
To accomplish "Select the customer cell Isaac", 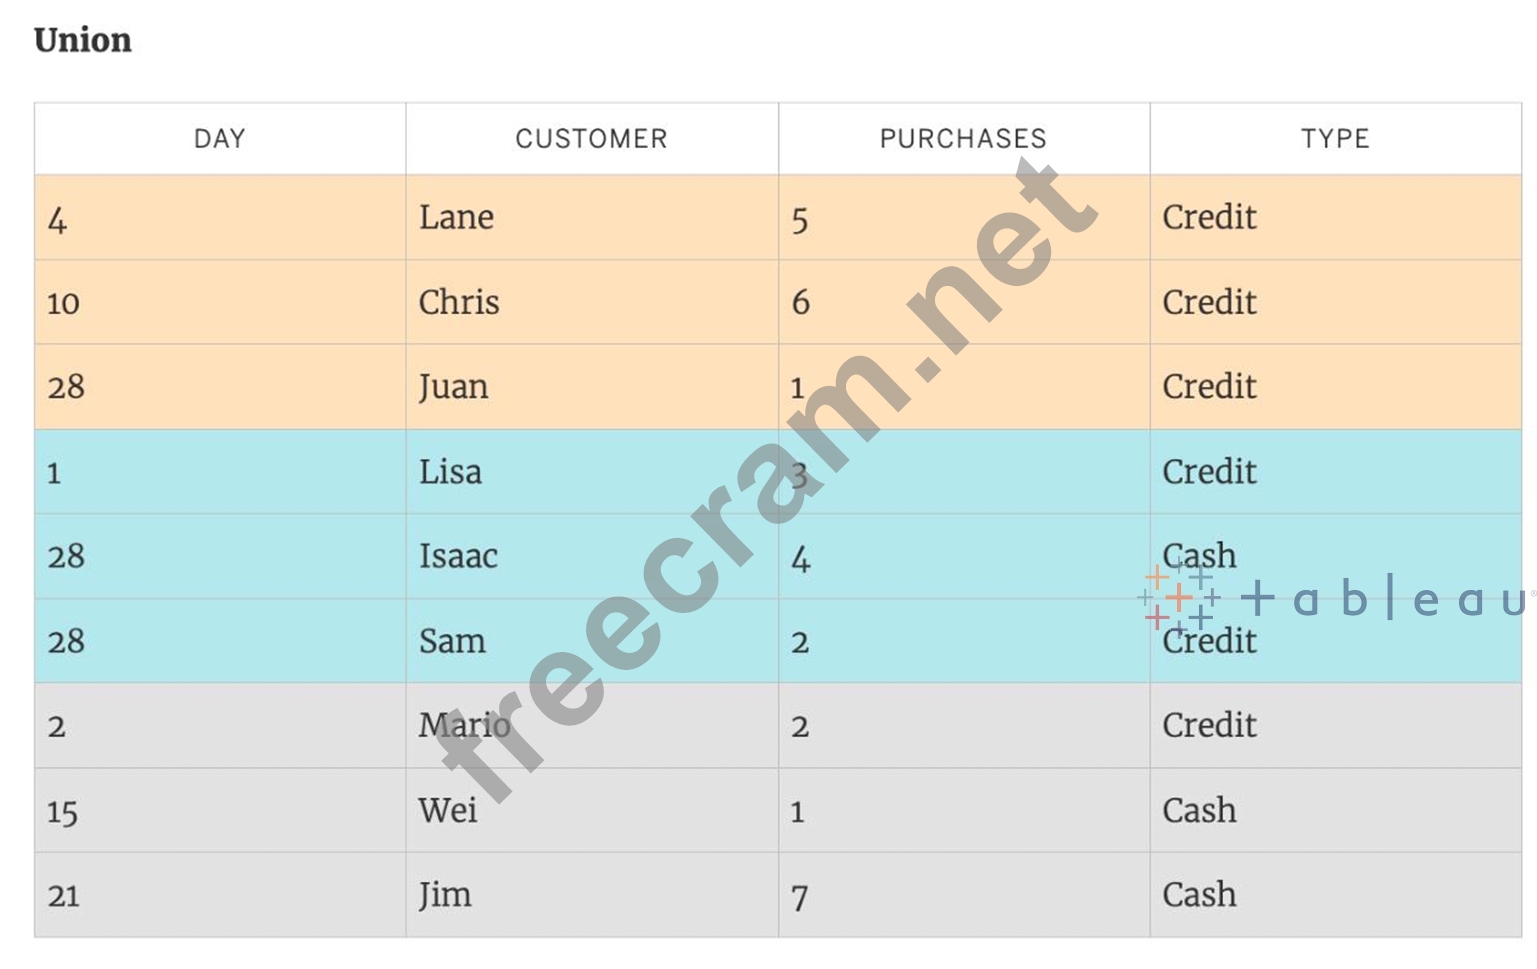I will pyautogui.click(x=458, y=556).
